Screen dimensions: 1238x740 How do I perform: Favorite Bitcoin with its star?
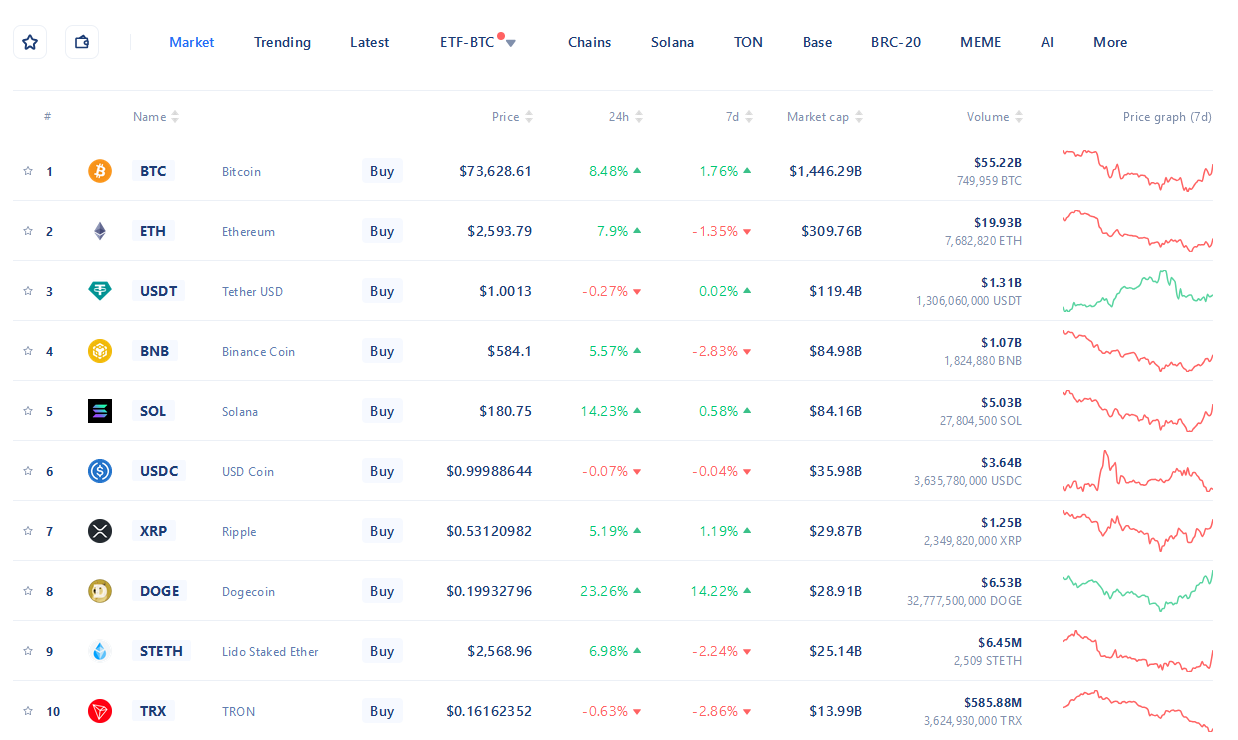pyautogui.click(x=28, y=171)
